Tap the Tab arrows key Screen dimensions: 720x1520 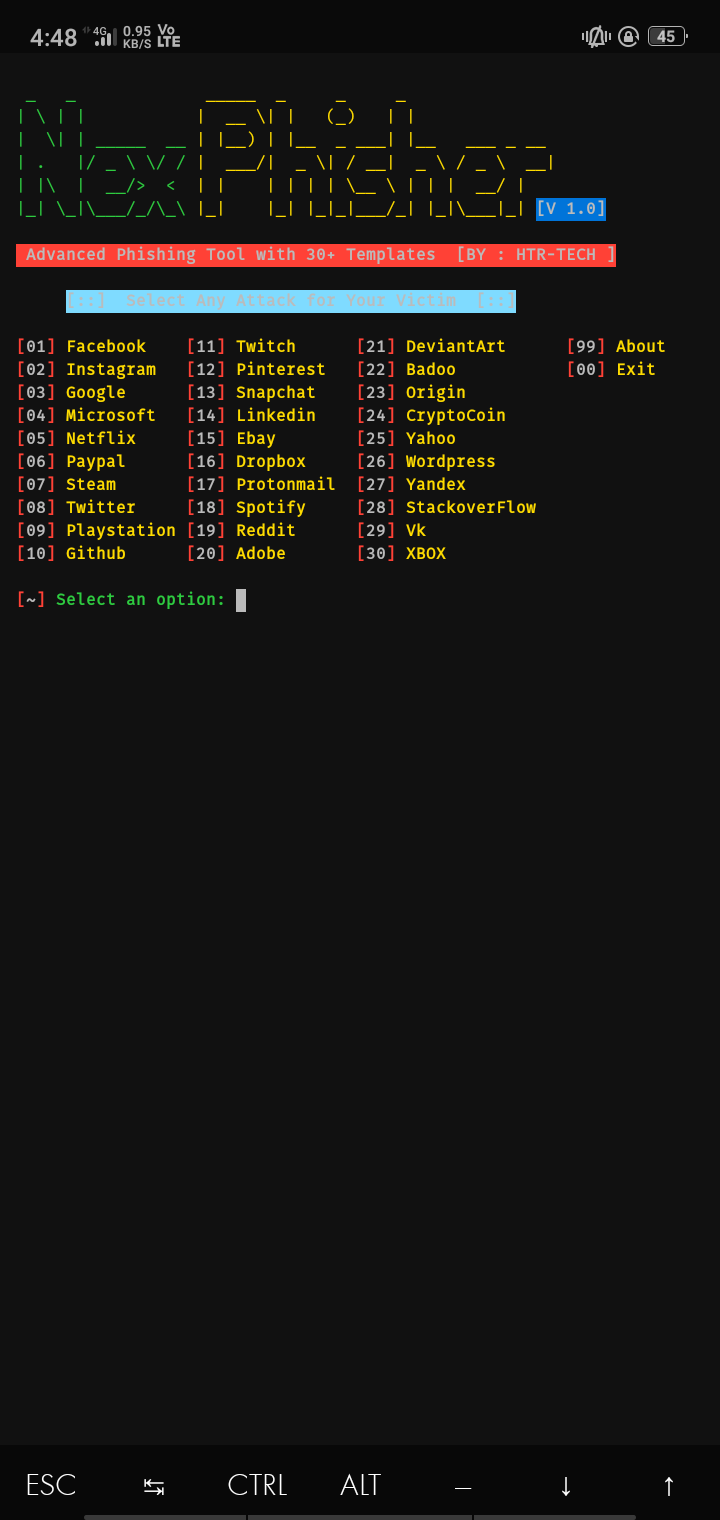(154, 1485)
